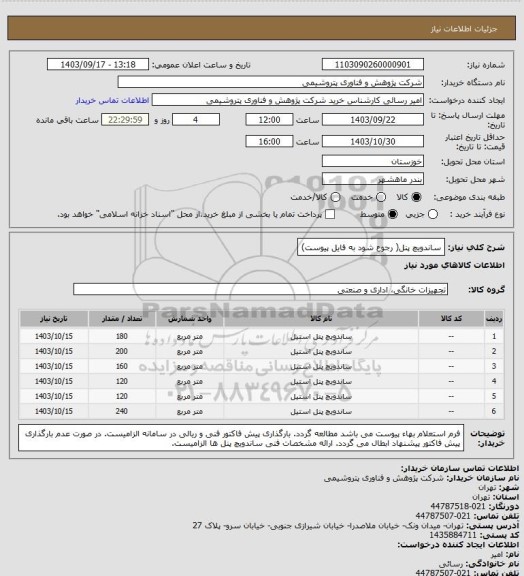This screenshot has width=524, height=576.
Task: Click the response deadline date 1403/09/22
Action: coord(373,120)
